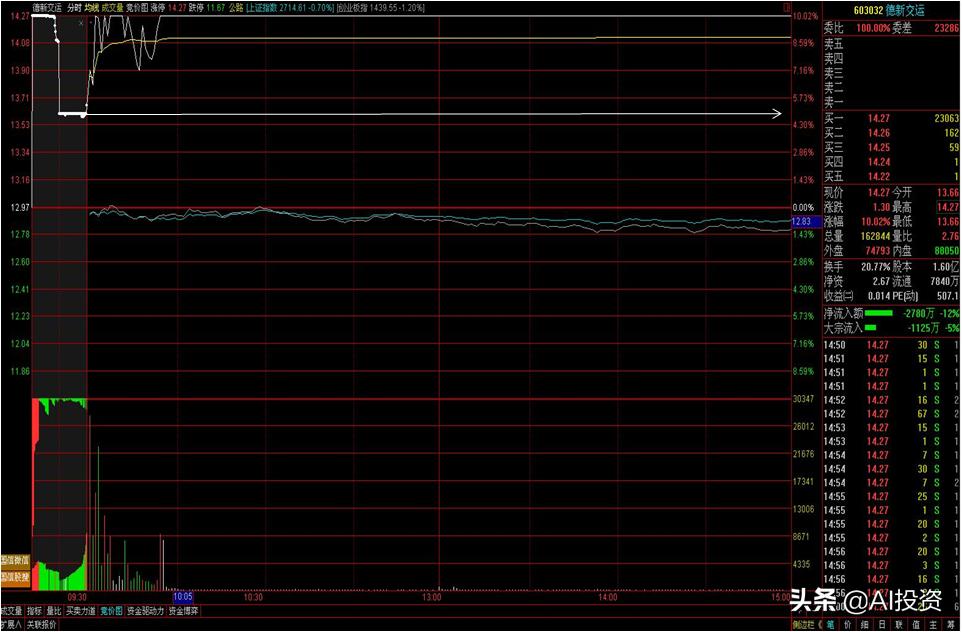Toggle the 成交量 legend in the chart header
This screenshot has height=632, width=962.
pyautogui.click(x=112, y=8)
